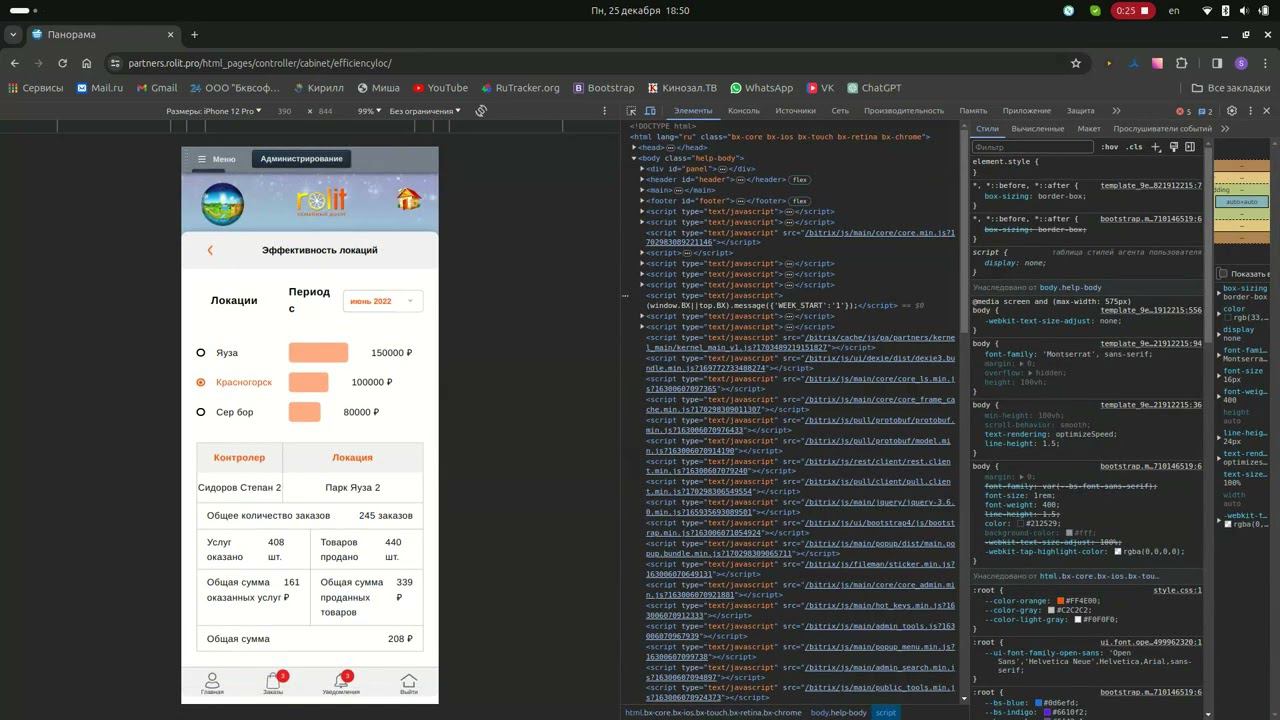Show more DevTools panels chevron
This screenshot has width=1280, height=720.
pos(1116,111)
